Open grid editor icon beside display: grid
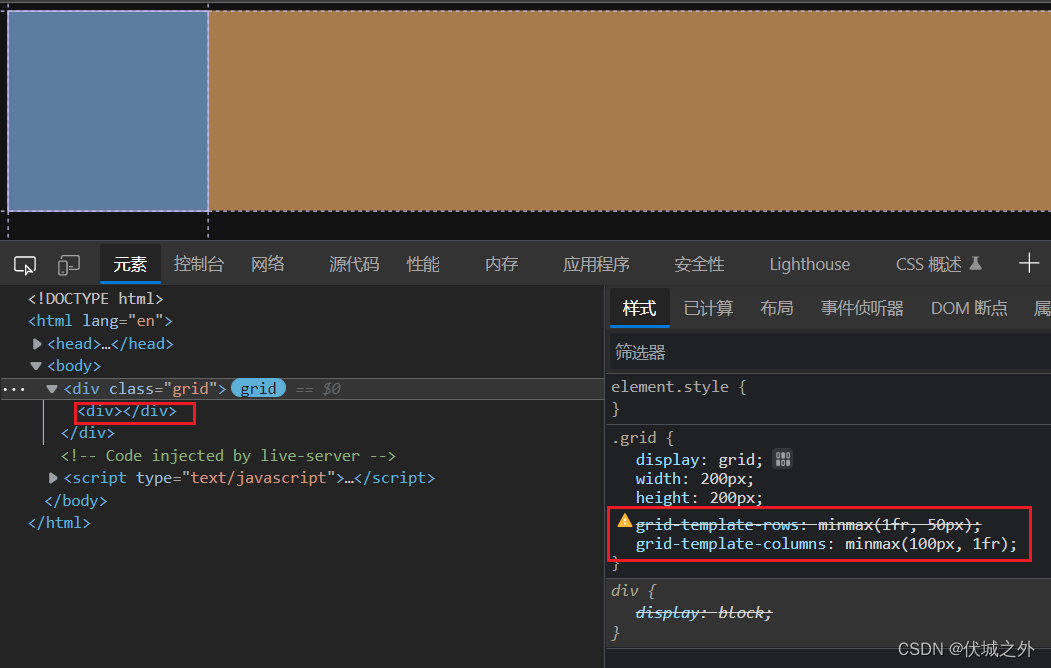The image size is (1051, 668). 782,459
